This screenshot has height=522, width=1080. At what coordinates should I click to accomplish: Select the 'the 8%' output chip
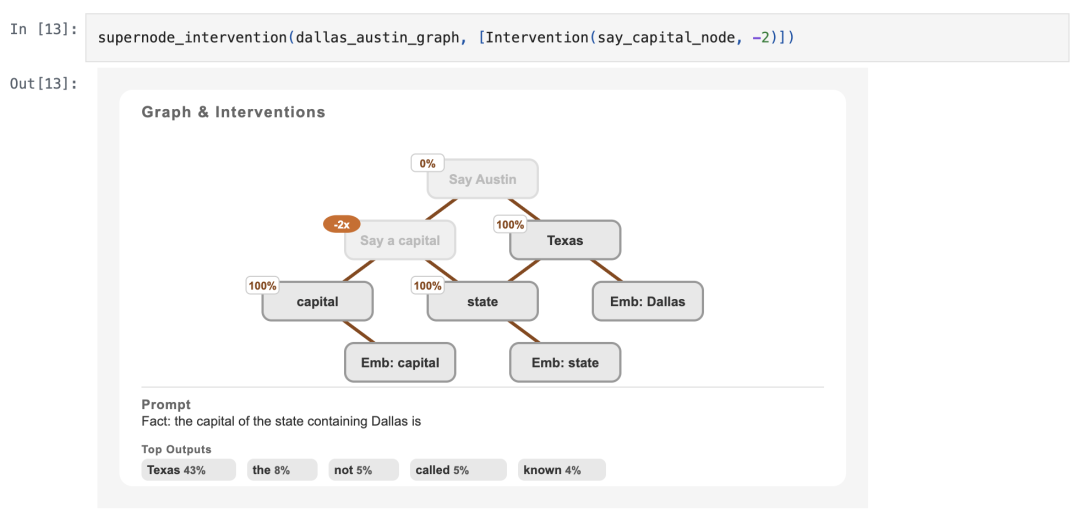tap(282, 470)
